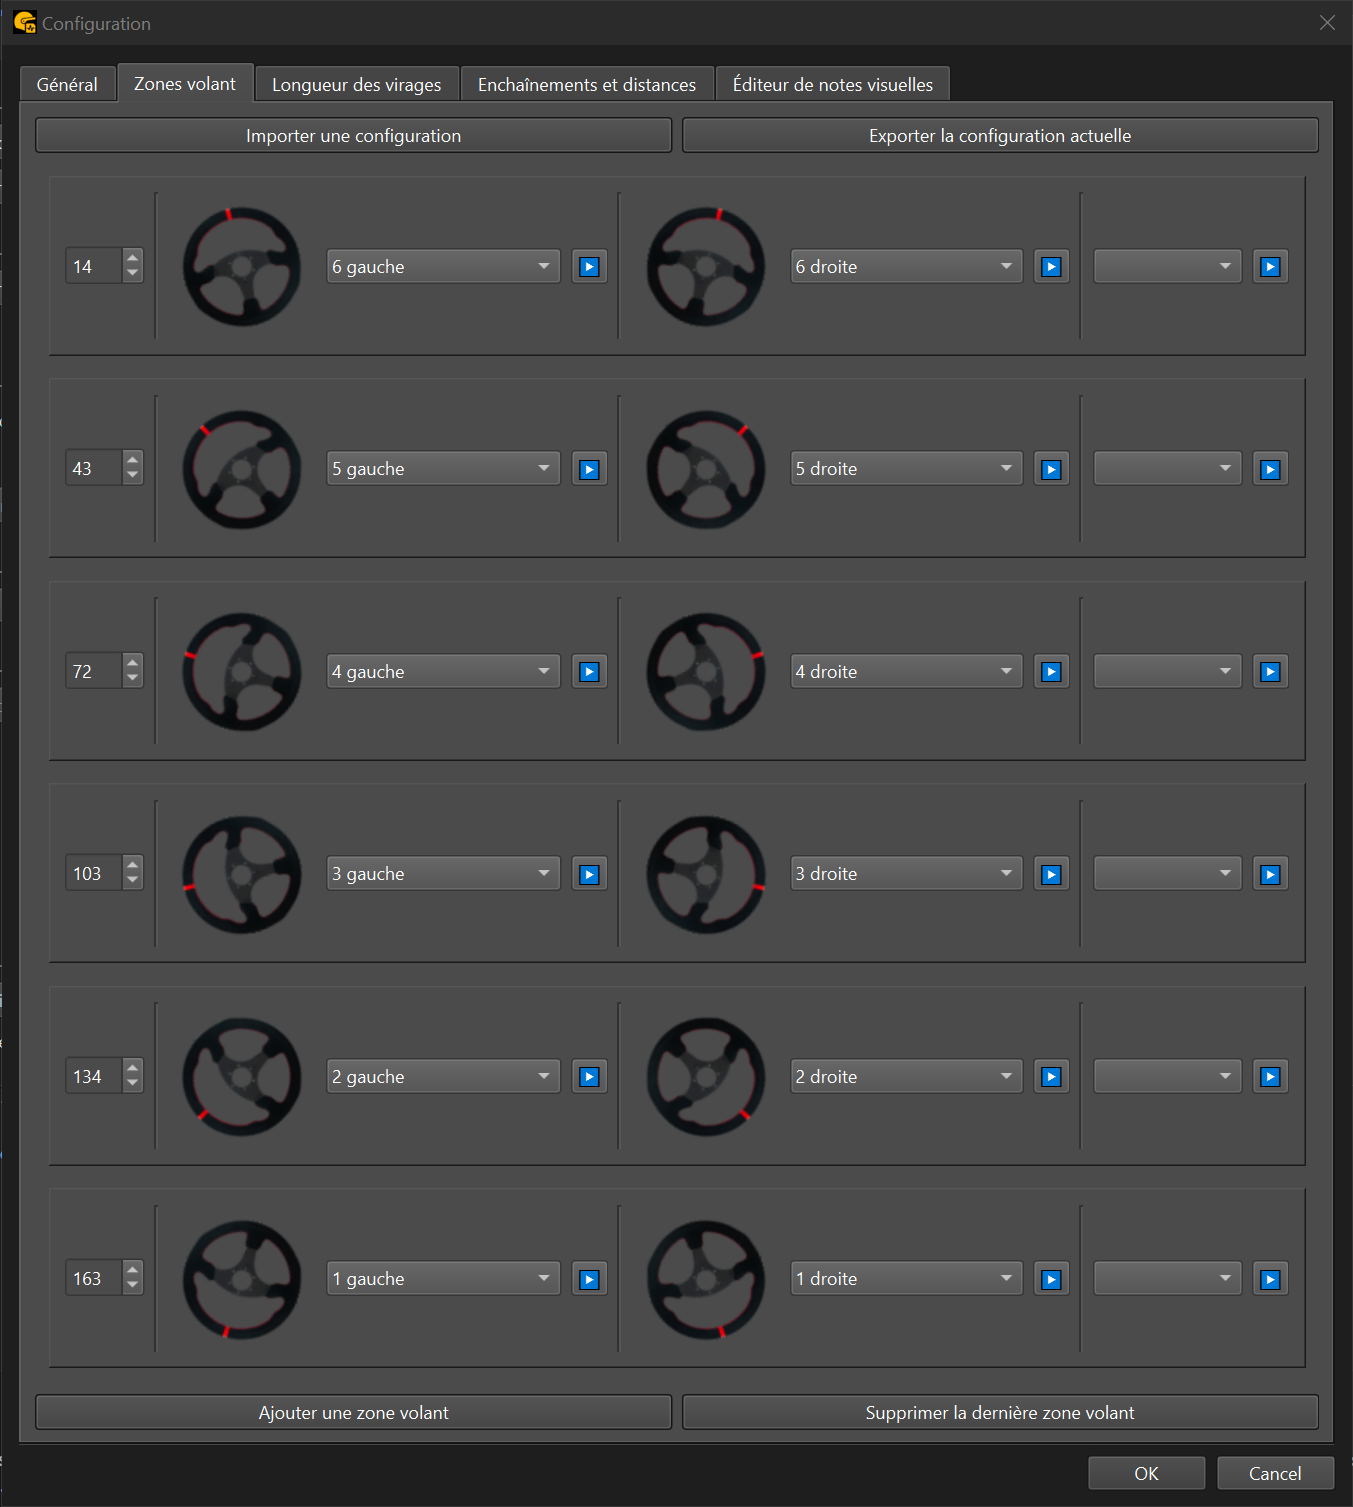Click the steering wheel image beside 3 droite
The height and width of the screenshot is (1507, 1353).
tap(706, 875)
